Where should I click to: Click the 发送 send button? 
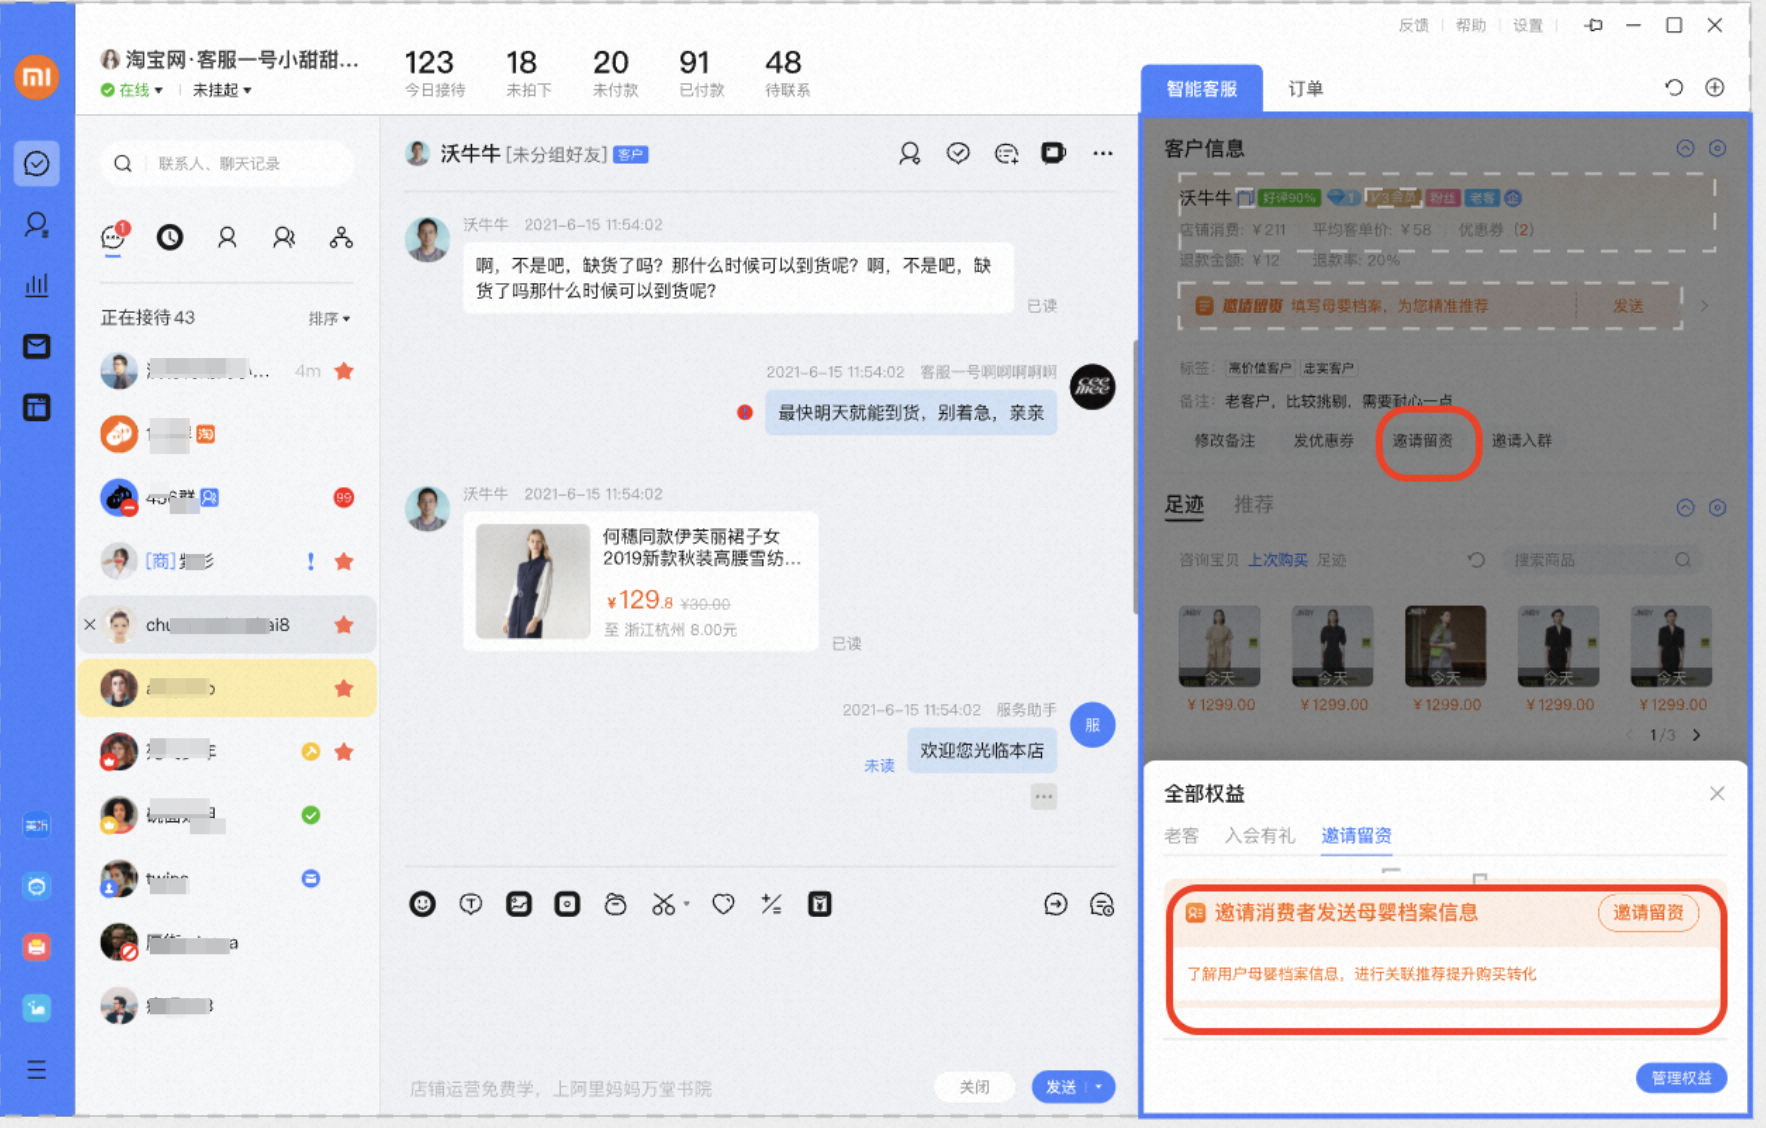[1061, 1087]
